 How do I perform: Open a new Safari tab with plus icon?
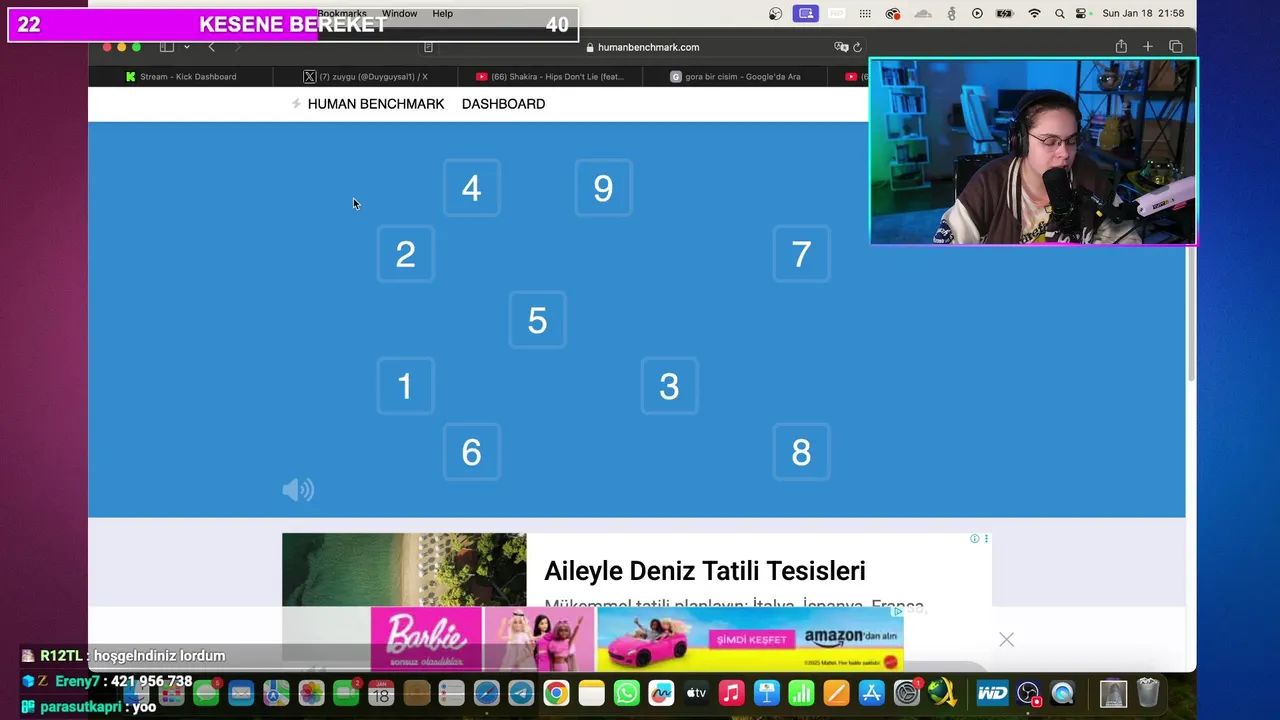1148,47
